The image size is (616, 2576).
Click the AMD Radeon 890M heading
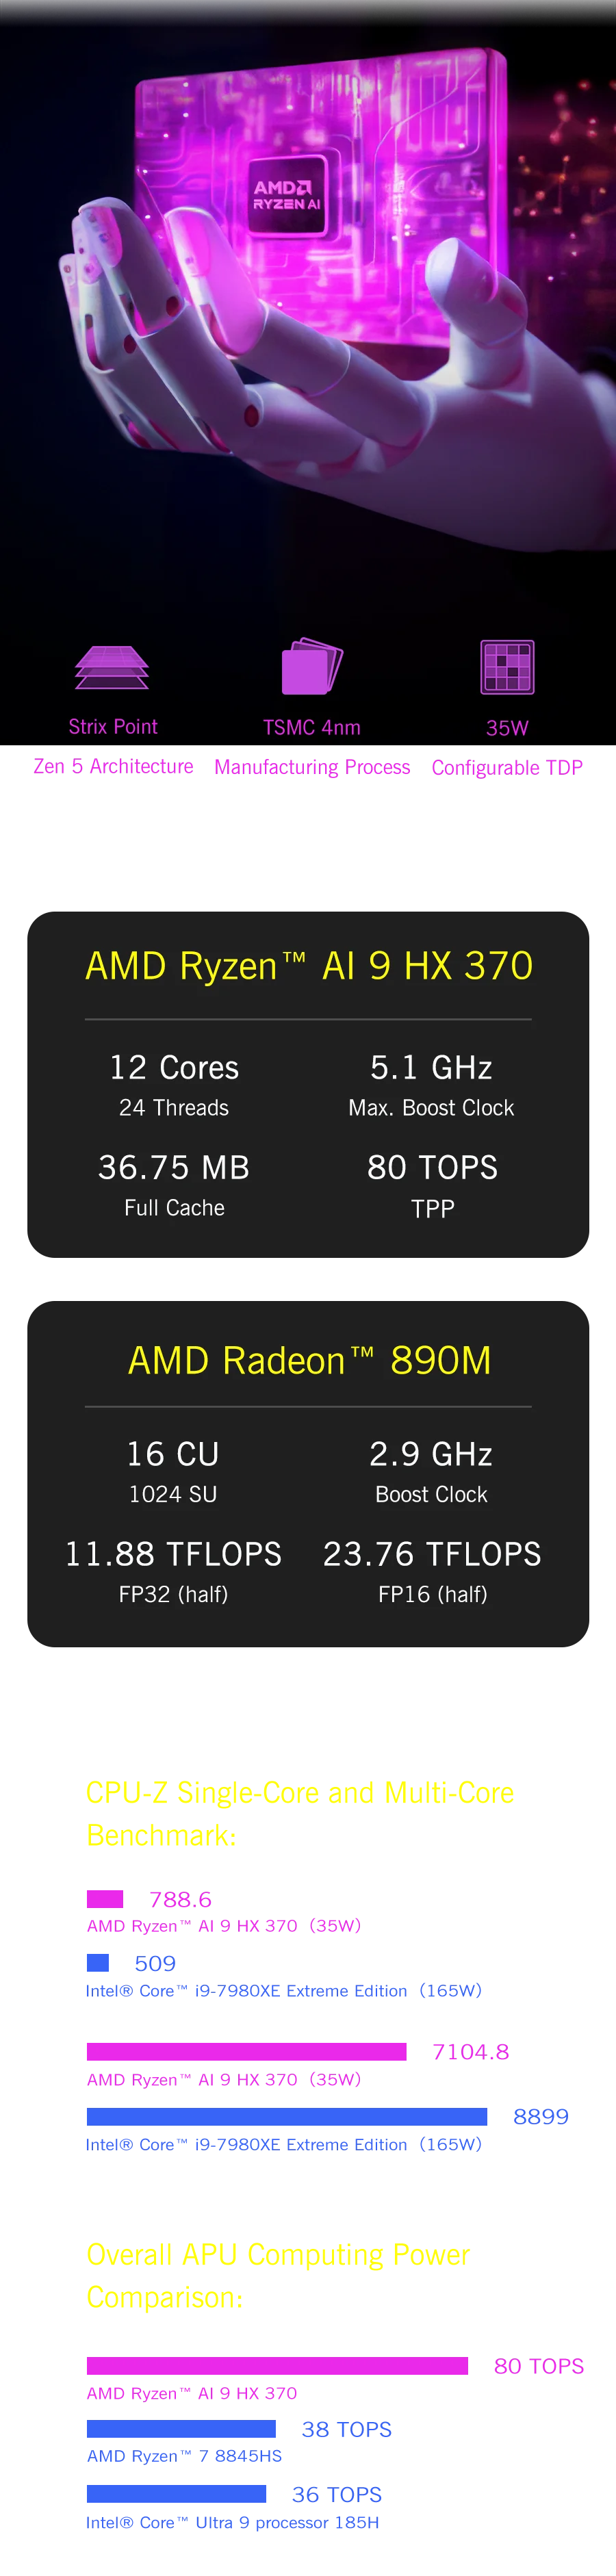309,1361
